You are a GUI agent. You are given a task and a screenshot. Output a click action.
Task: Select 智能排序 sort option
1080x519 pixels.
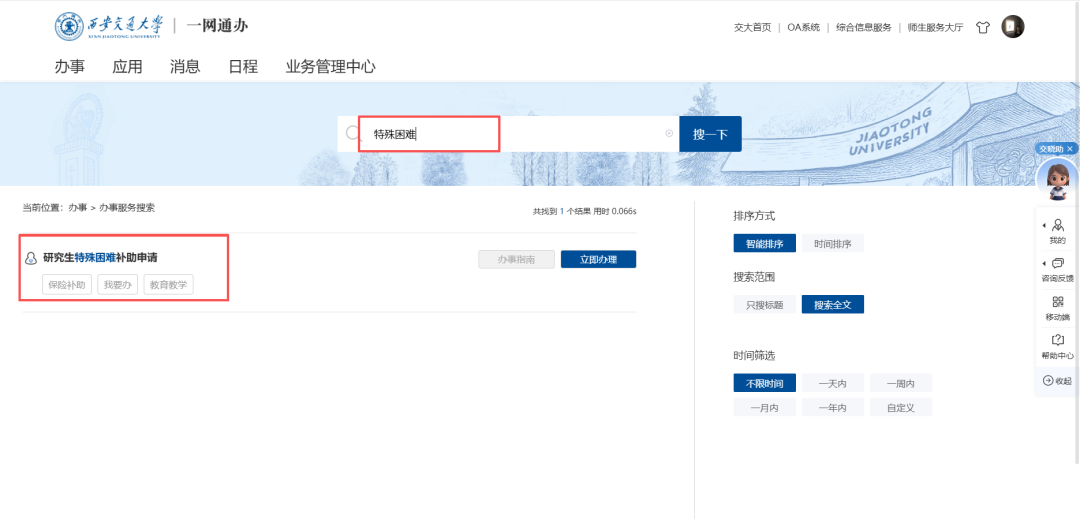(x=765, y=244)
